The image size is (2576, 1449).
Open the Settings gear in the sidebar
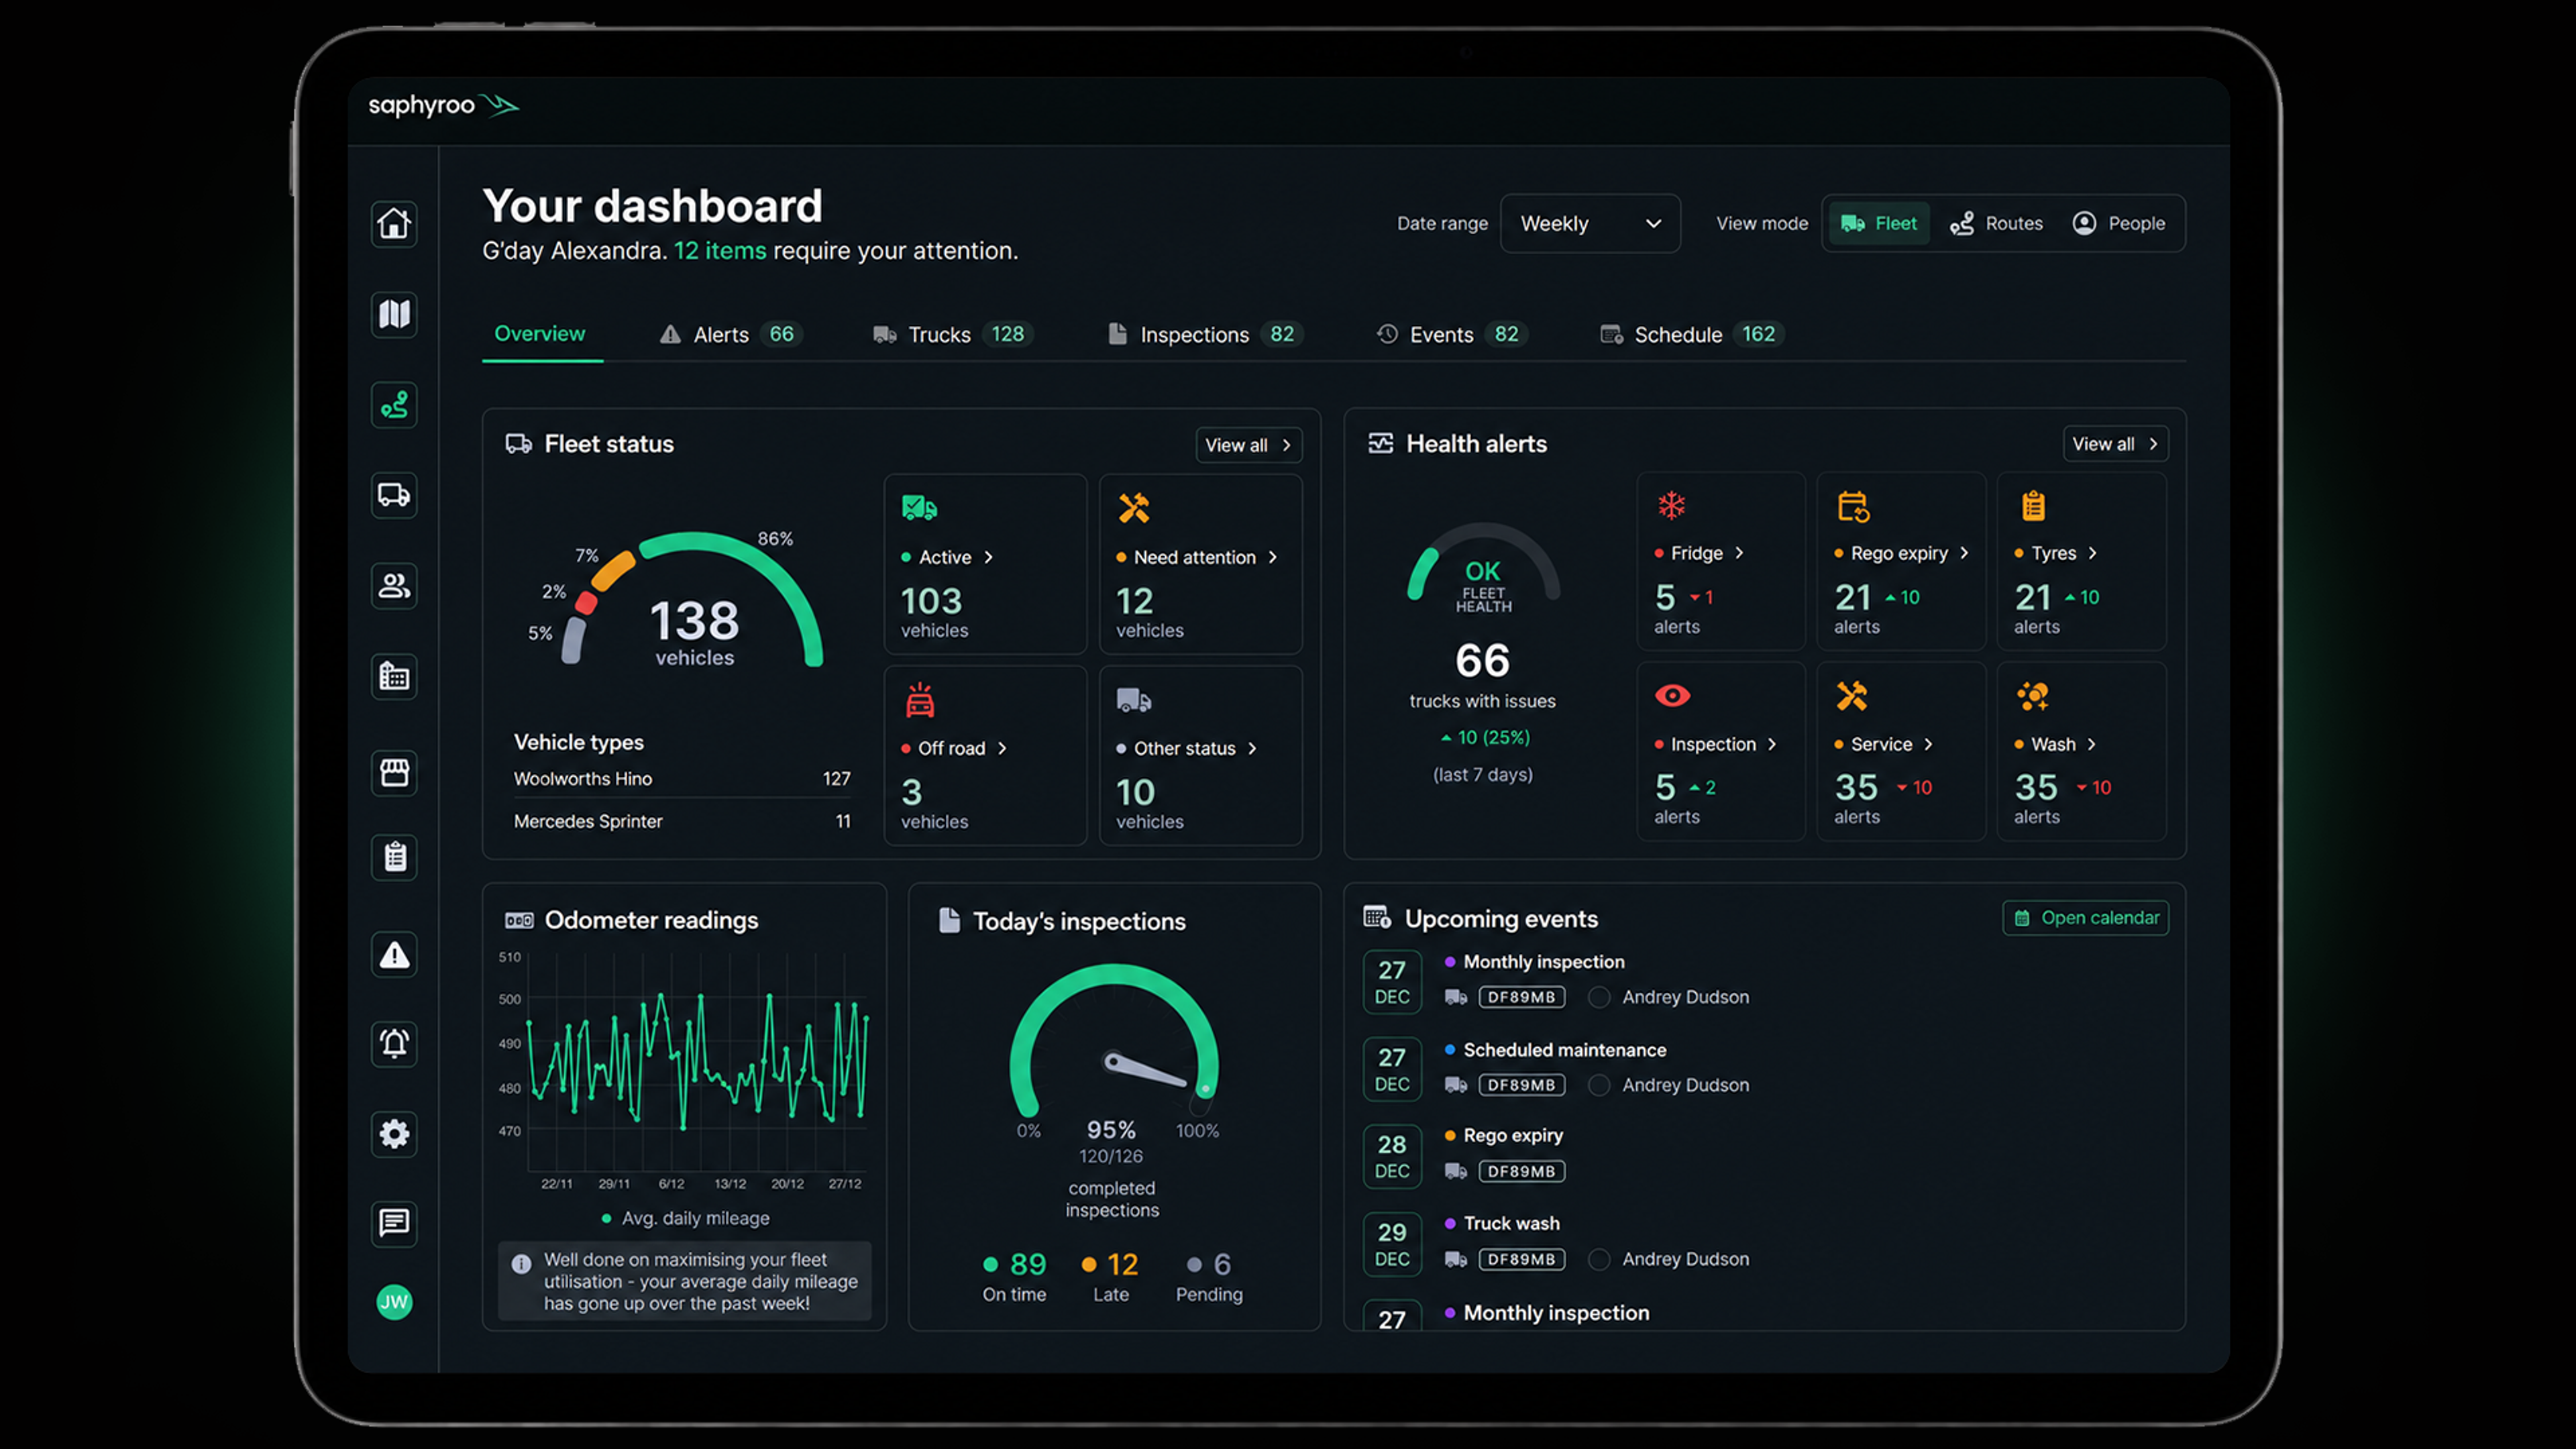394,1134
